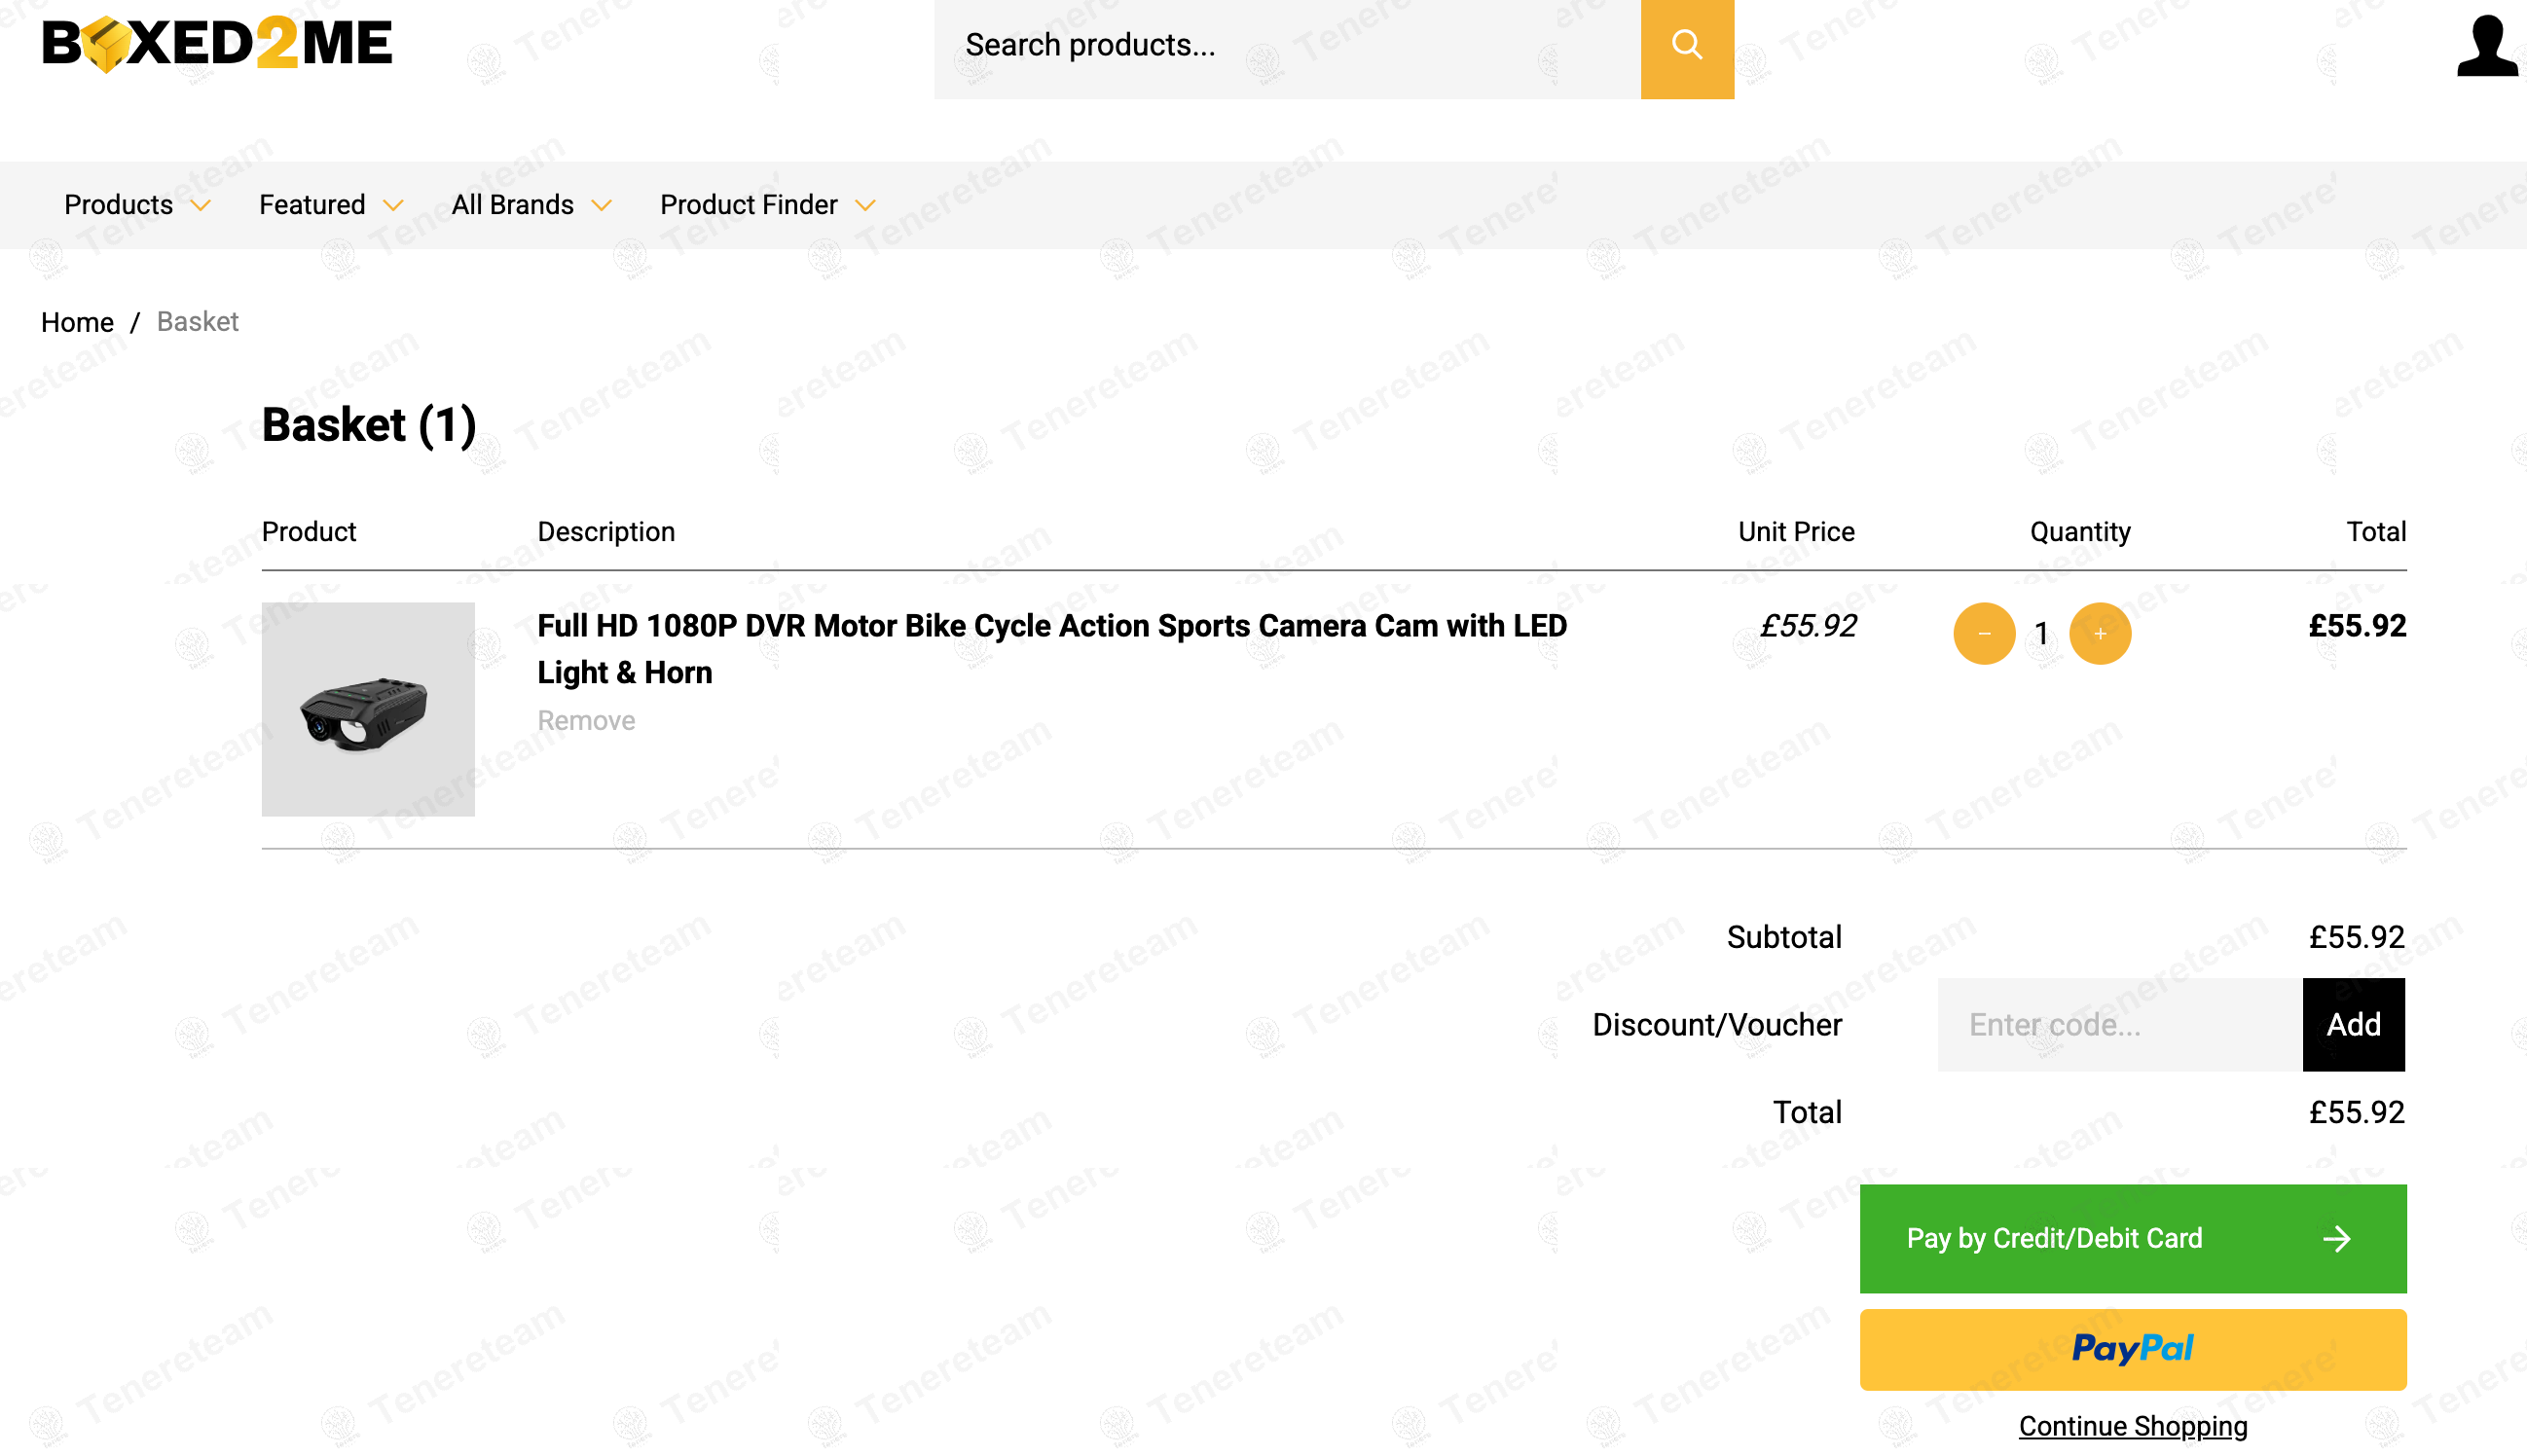Open the Full HD 1080P DVR camera product title
Image resolution: width=2527 pixels, height=1456 pixels.
coord(1052,649)
